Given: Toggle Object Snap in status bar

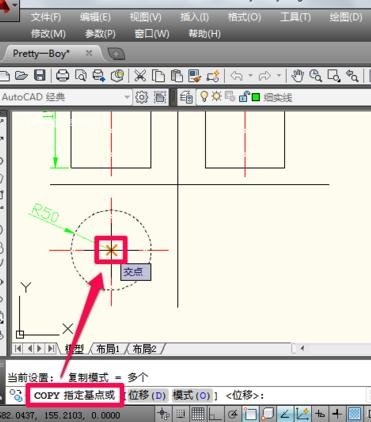Looking at the screenshot, I should [250, 414].
